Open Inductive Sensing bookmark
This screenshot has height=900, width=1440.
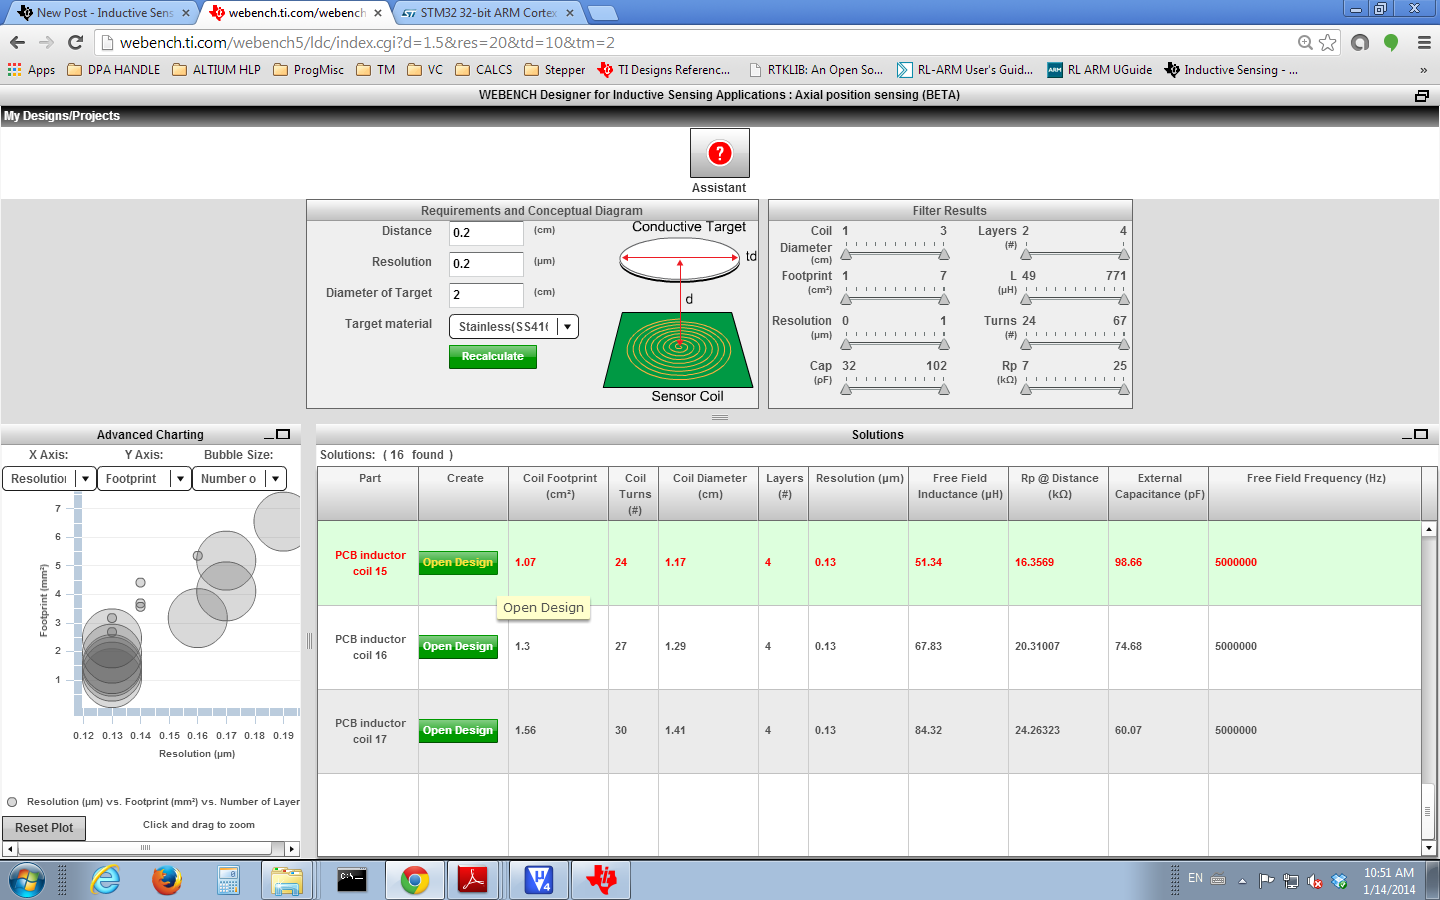[x=1231, y=70]
